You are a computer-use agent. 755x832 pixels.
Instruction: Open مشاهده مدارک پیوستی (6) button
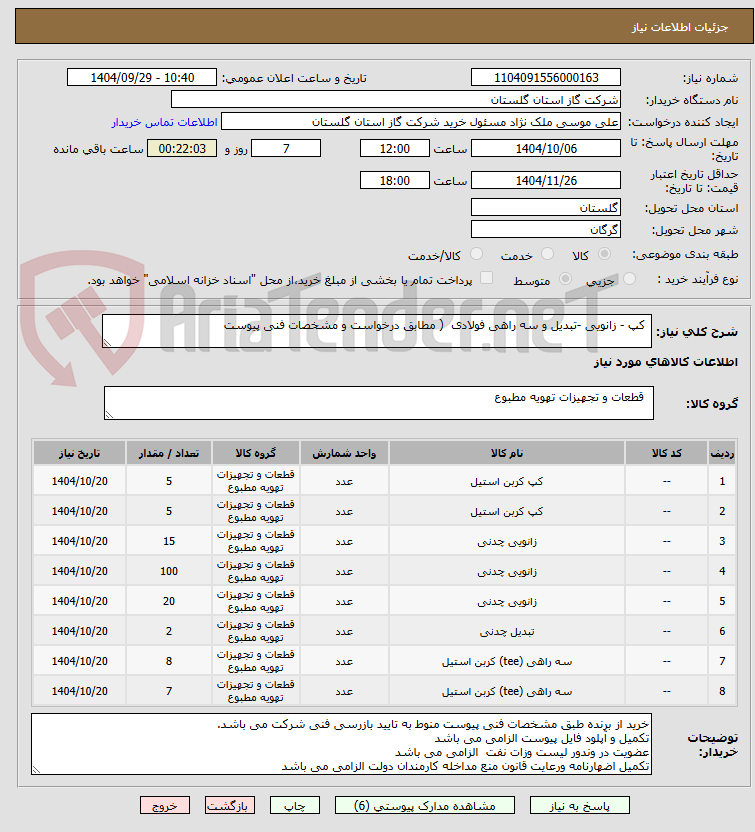[424, 805]
